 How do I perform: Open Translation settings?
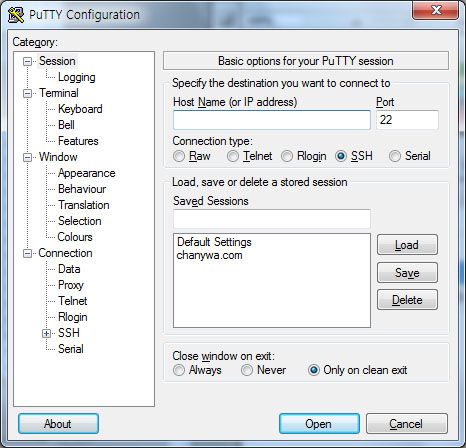pyautogui.click(x=84, y=205)
